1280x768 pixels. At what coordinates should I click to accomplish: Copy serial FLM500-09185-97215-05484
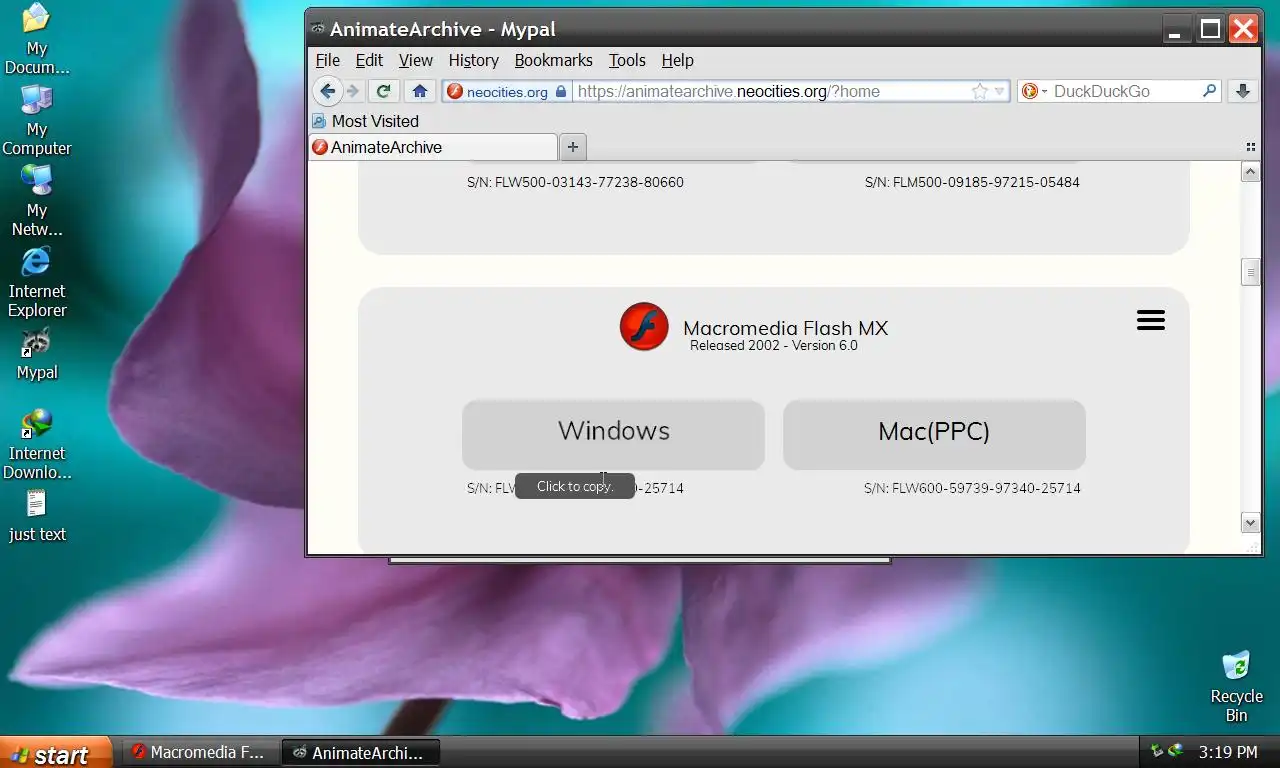[x=972, y=182]
